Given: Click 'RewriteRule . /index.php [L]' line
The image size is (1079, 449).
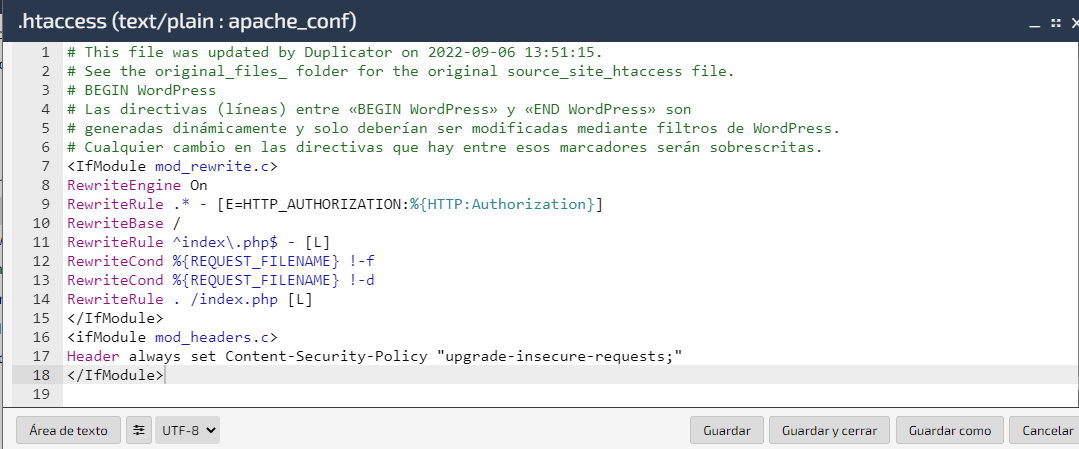Looking at the screenshot, I should point(189,299).
